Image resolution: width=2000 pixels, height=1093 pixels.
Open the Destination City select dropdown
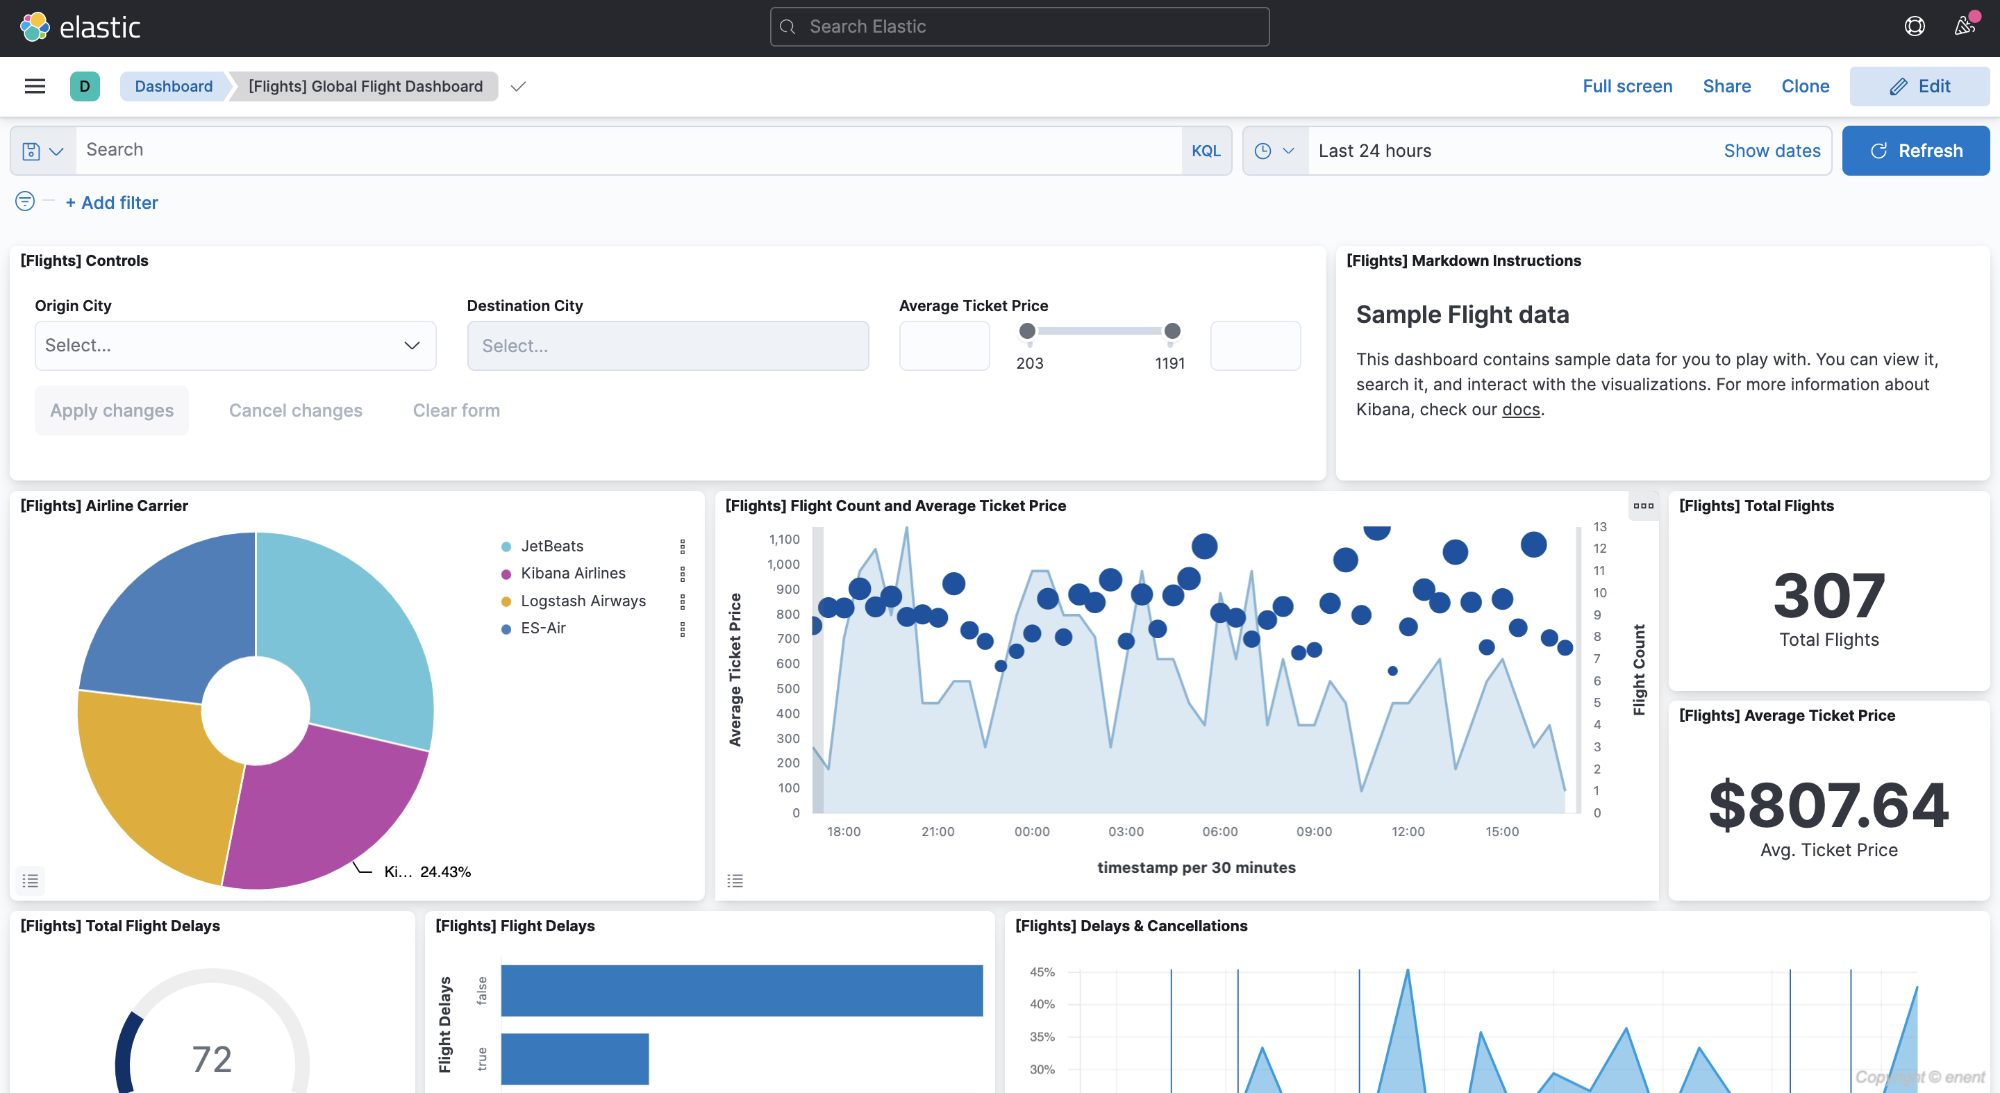coord(668,346)
